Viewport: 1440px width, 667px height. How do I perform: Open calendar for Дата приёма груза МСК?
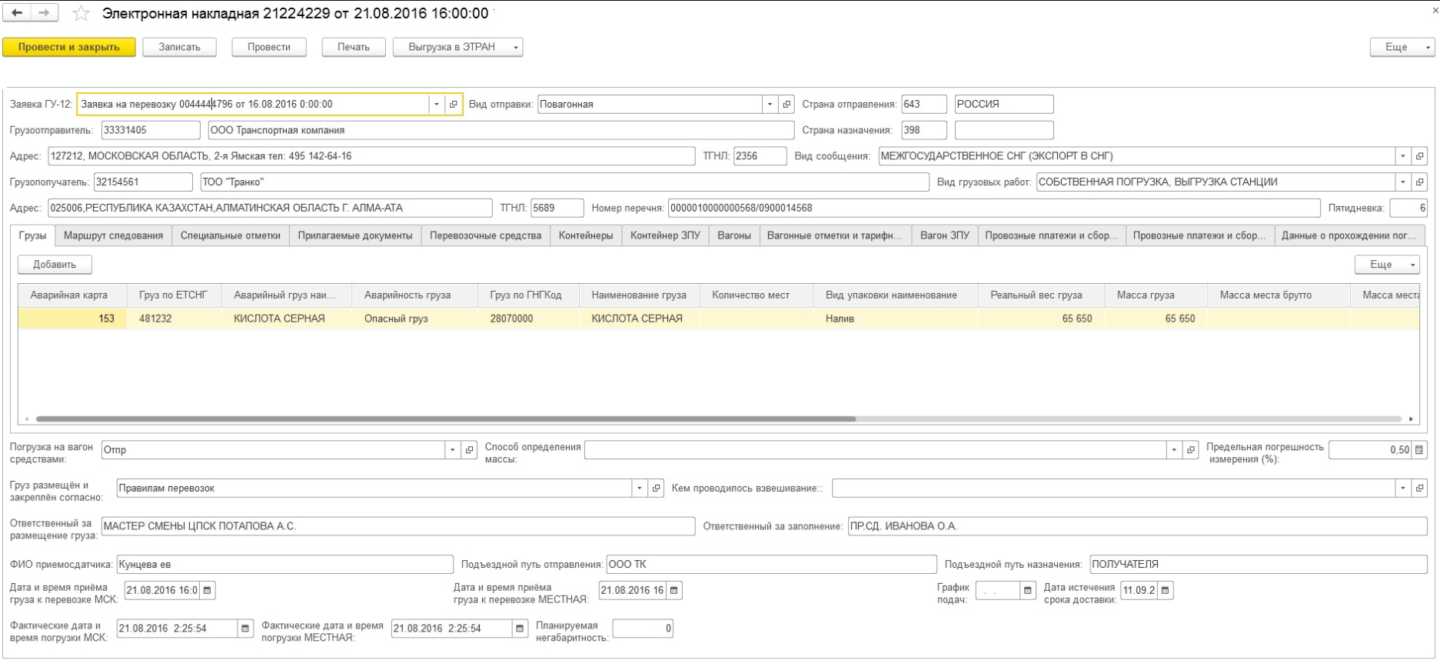pos(207,590)
